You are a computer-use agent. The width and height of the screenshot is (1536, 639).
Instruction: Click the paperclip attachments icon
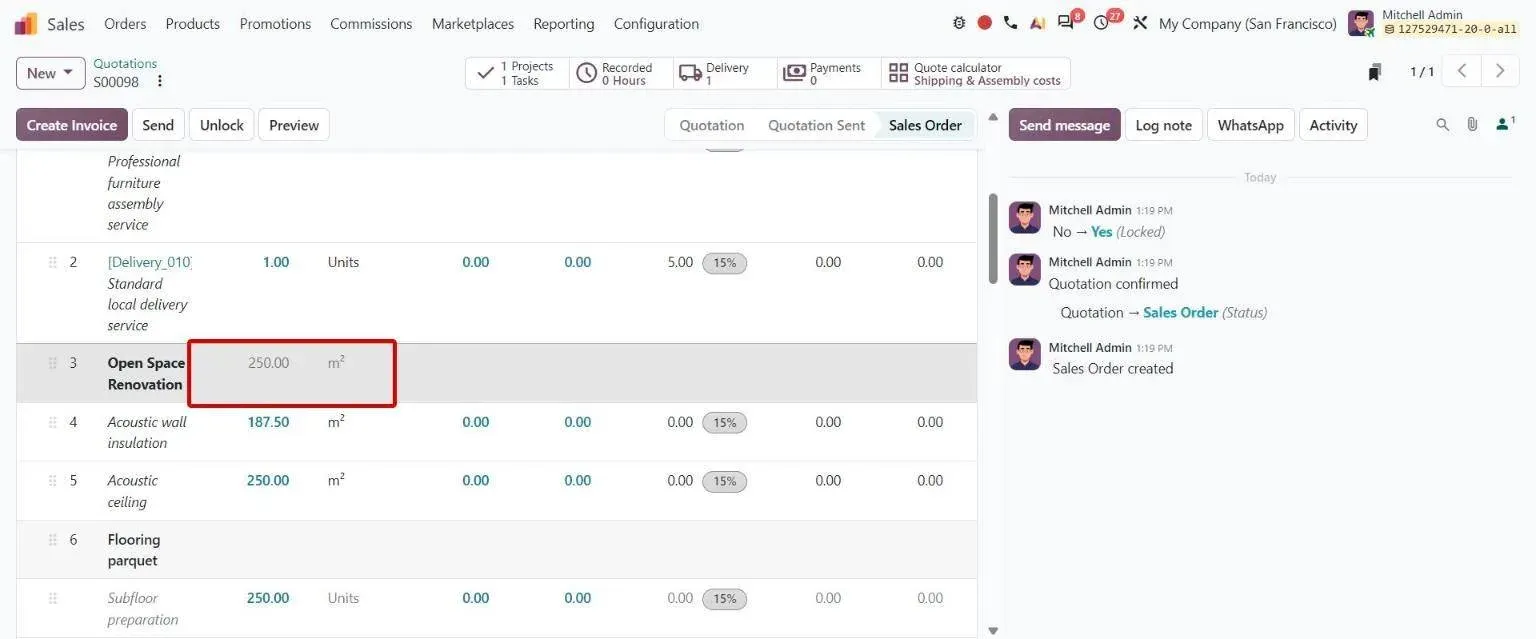coord(1472,125)
